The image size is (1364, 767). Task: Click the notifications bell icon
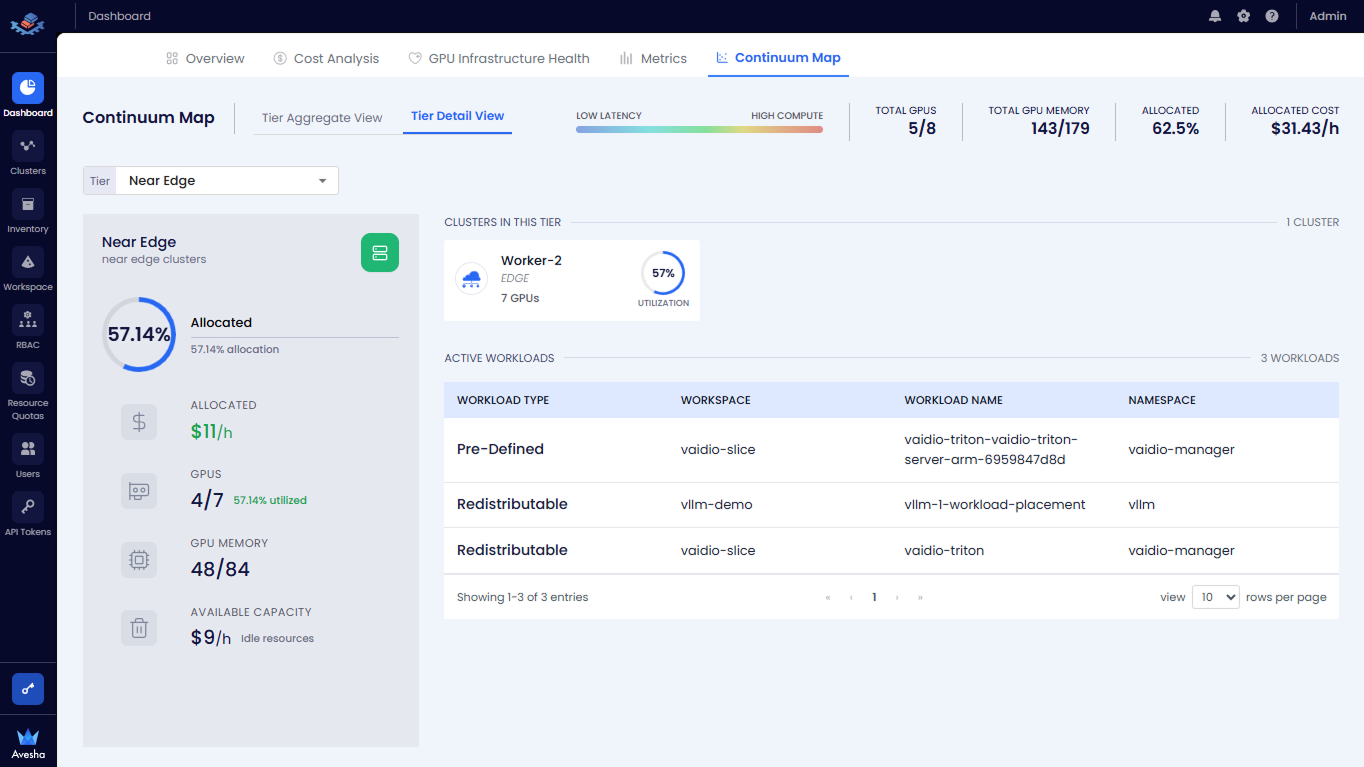click(1215, 16)
